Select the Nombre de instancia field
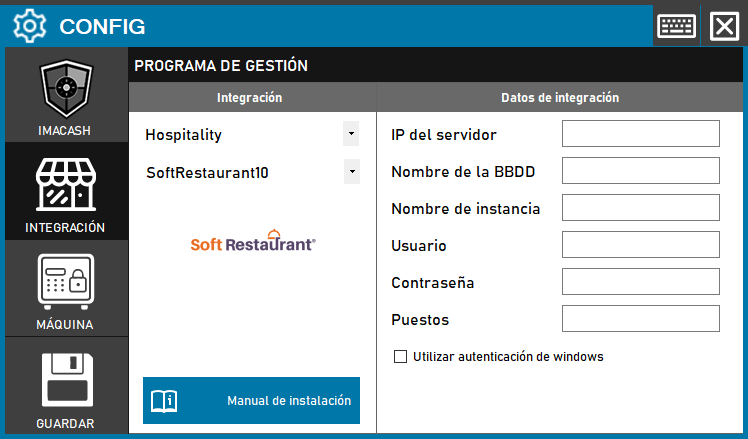 coord(640,208)
